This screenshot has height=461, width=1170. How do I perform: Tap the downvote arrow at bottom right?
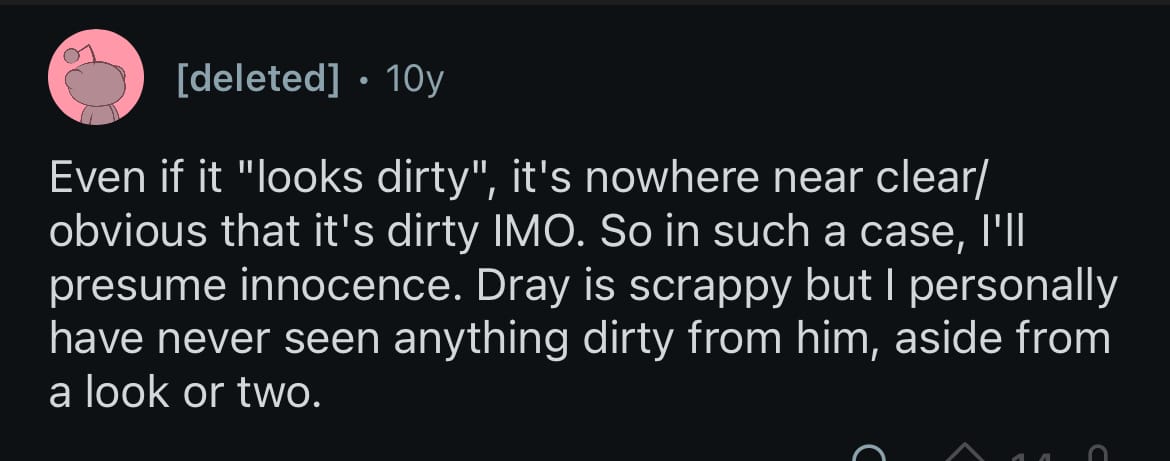1096,455
